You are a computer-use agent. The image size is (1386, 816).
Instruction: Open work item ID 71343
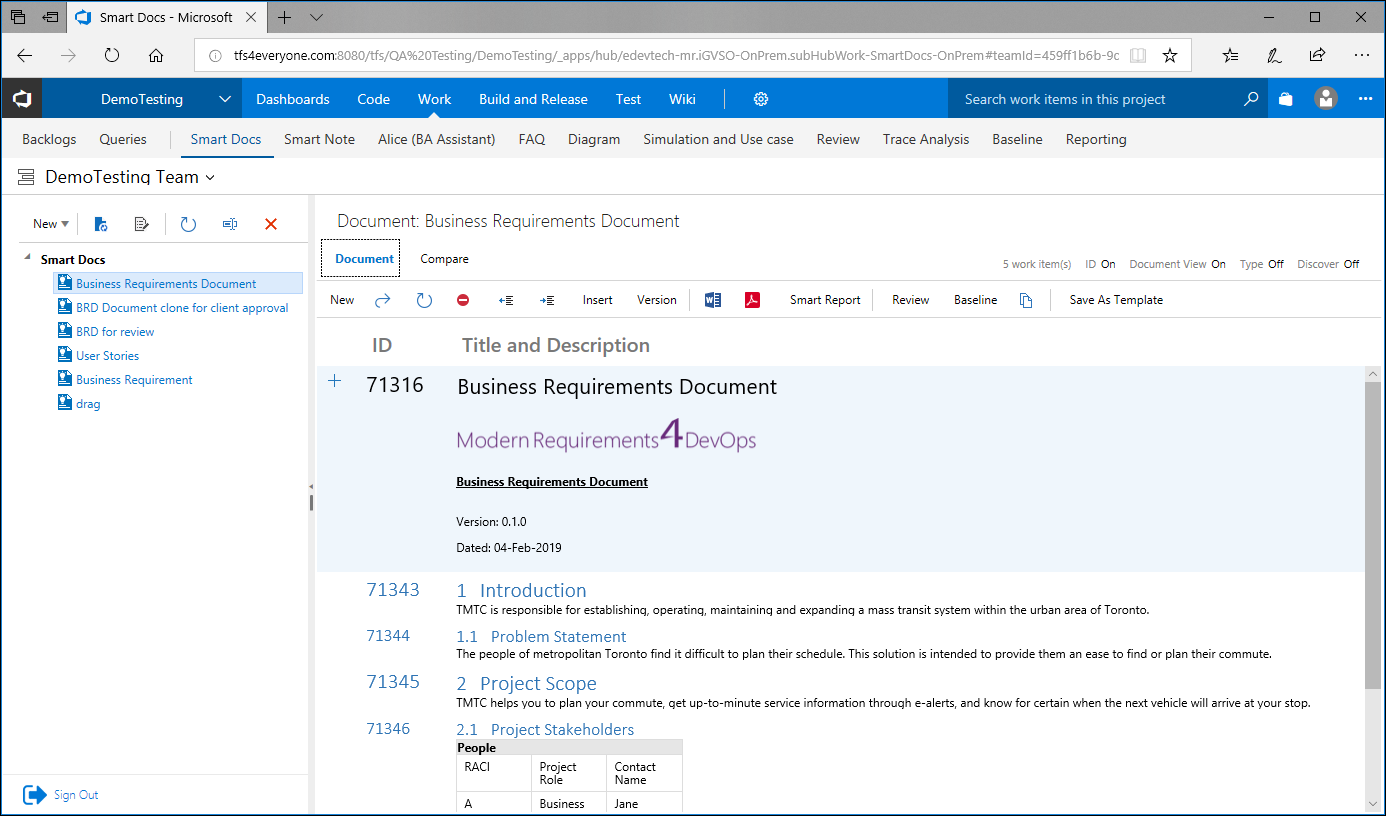393,590
